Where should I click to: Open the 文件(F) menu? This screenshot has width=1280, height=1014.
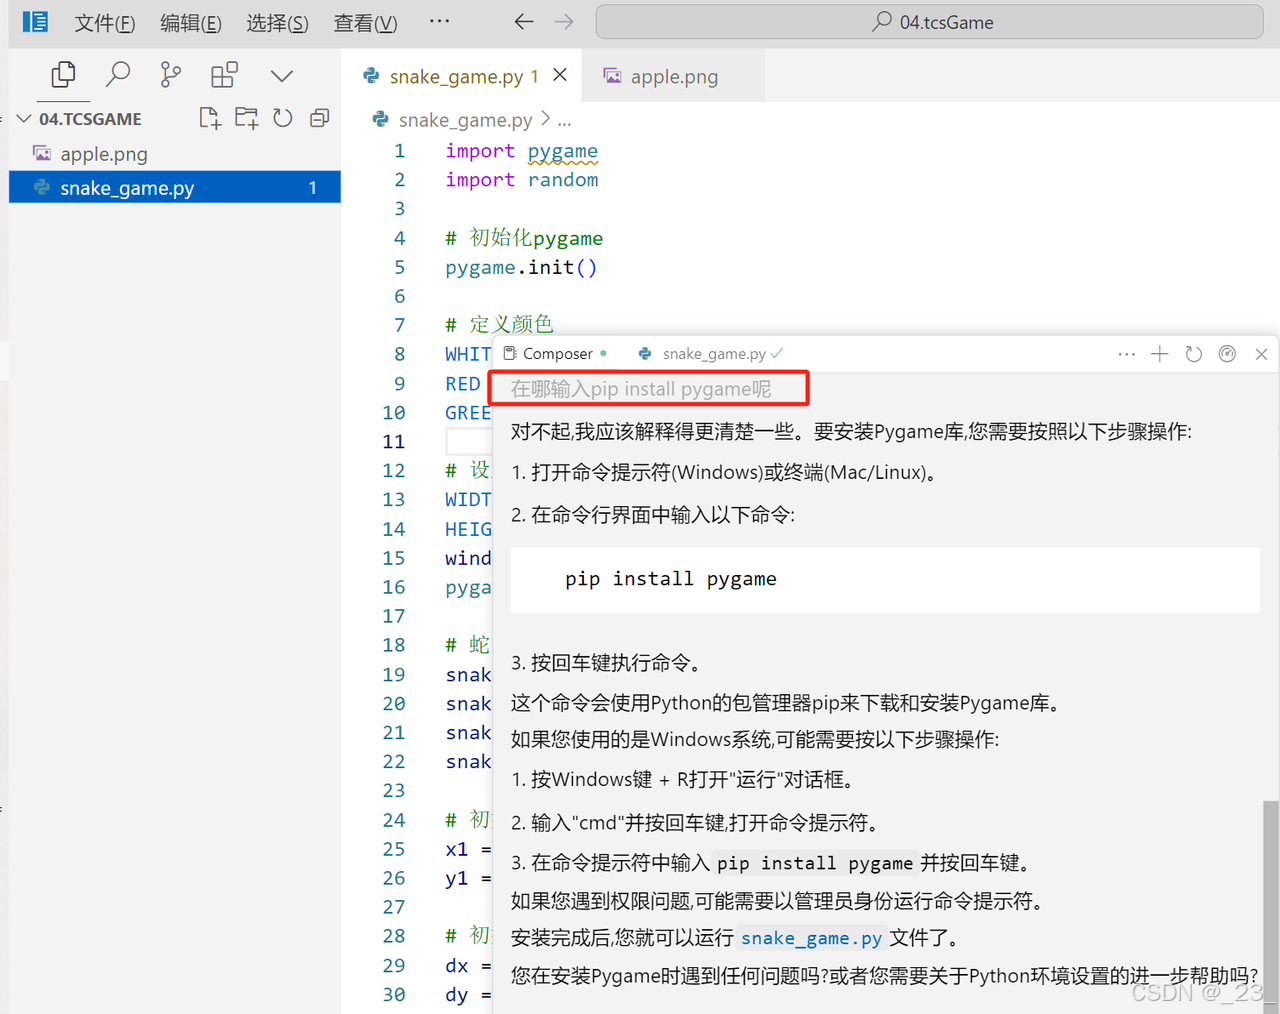pyautogui.click(x=104, y=23)
